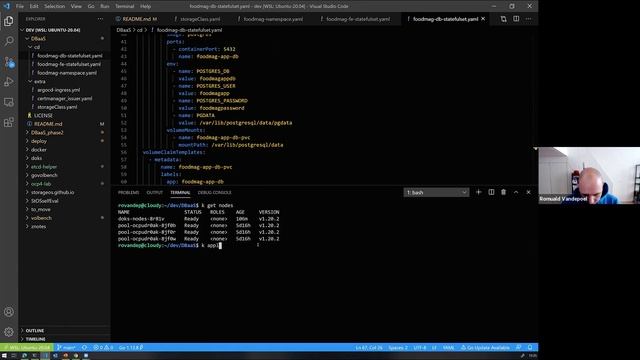Open the Search view in activity bar

[9, 41]
